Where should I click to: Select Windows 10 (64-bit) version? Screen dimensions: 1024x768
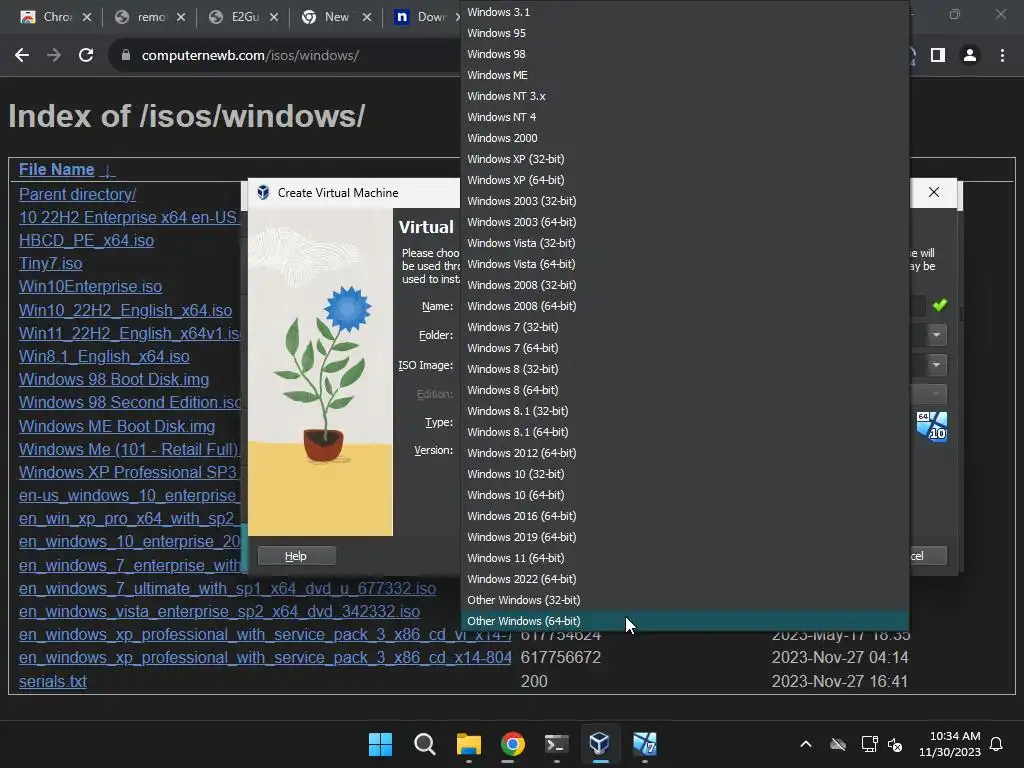pos(684,494)
